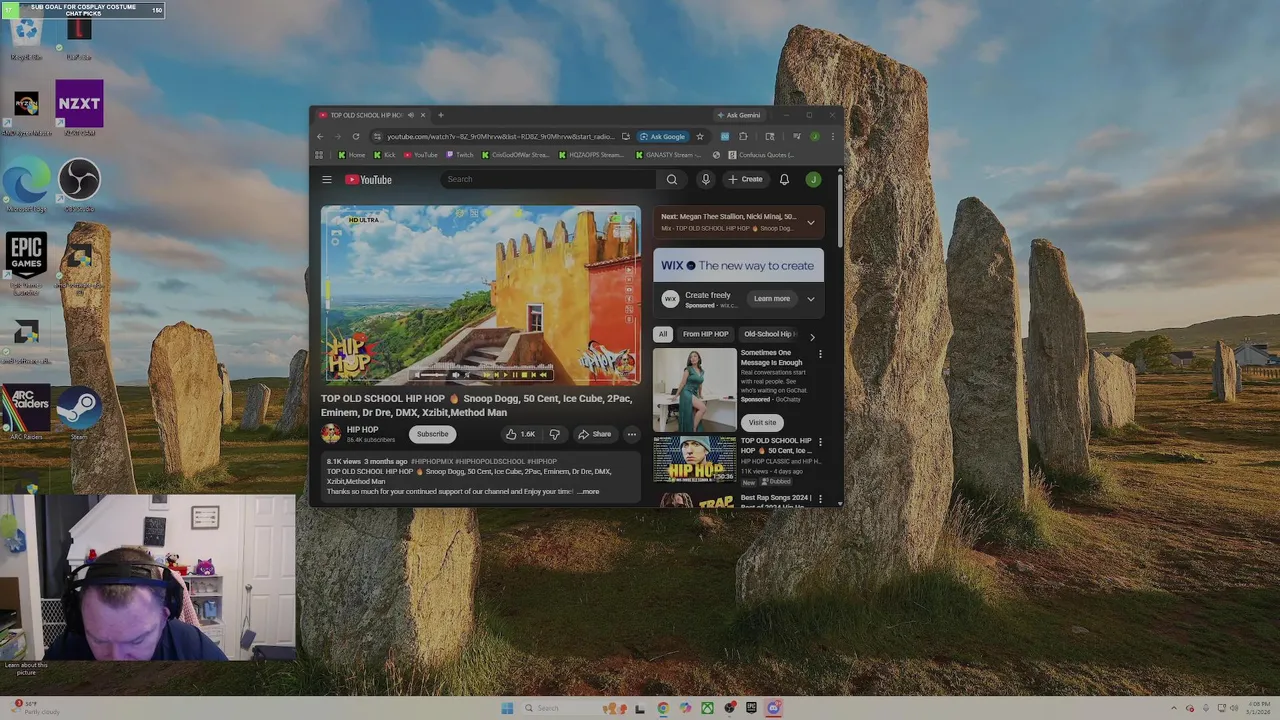Open Chrome three-dot menu
The width and height of the screenshot is (1280, 720).
tap(832, 137)
